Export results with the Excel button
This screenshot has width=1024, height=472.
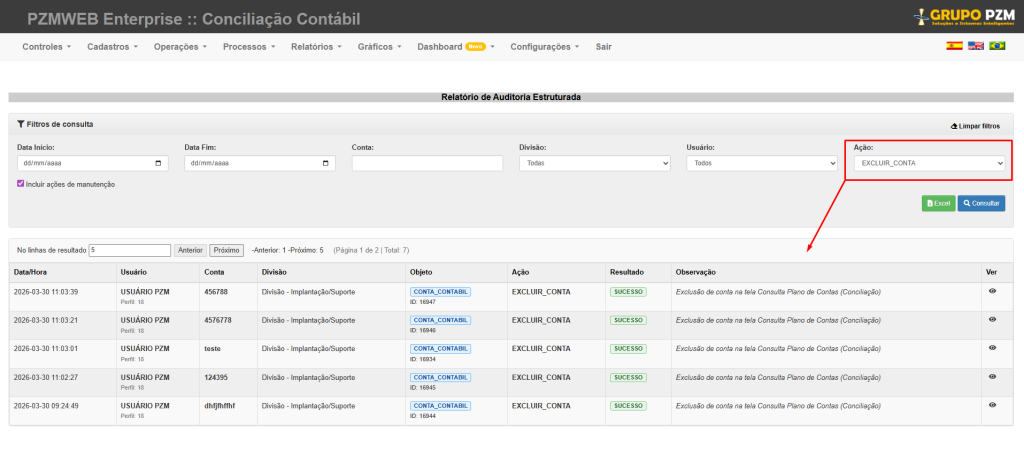coord(937,203)
